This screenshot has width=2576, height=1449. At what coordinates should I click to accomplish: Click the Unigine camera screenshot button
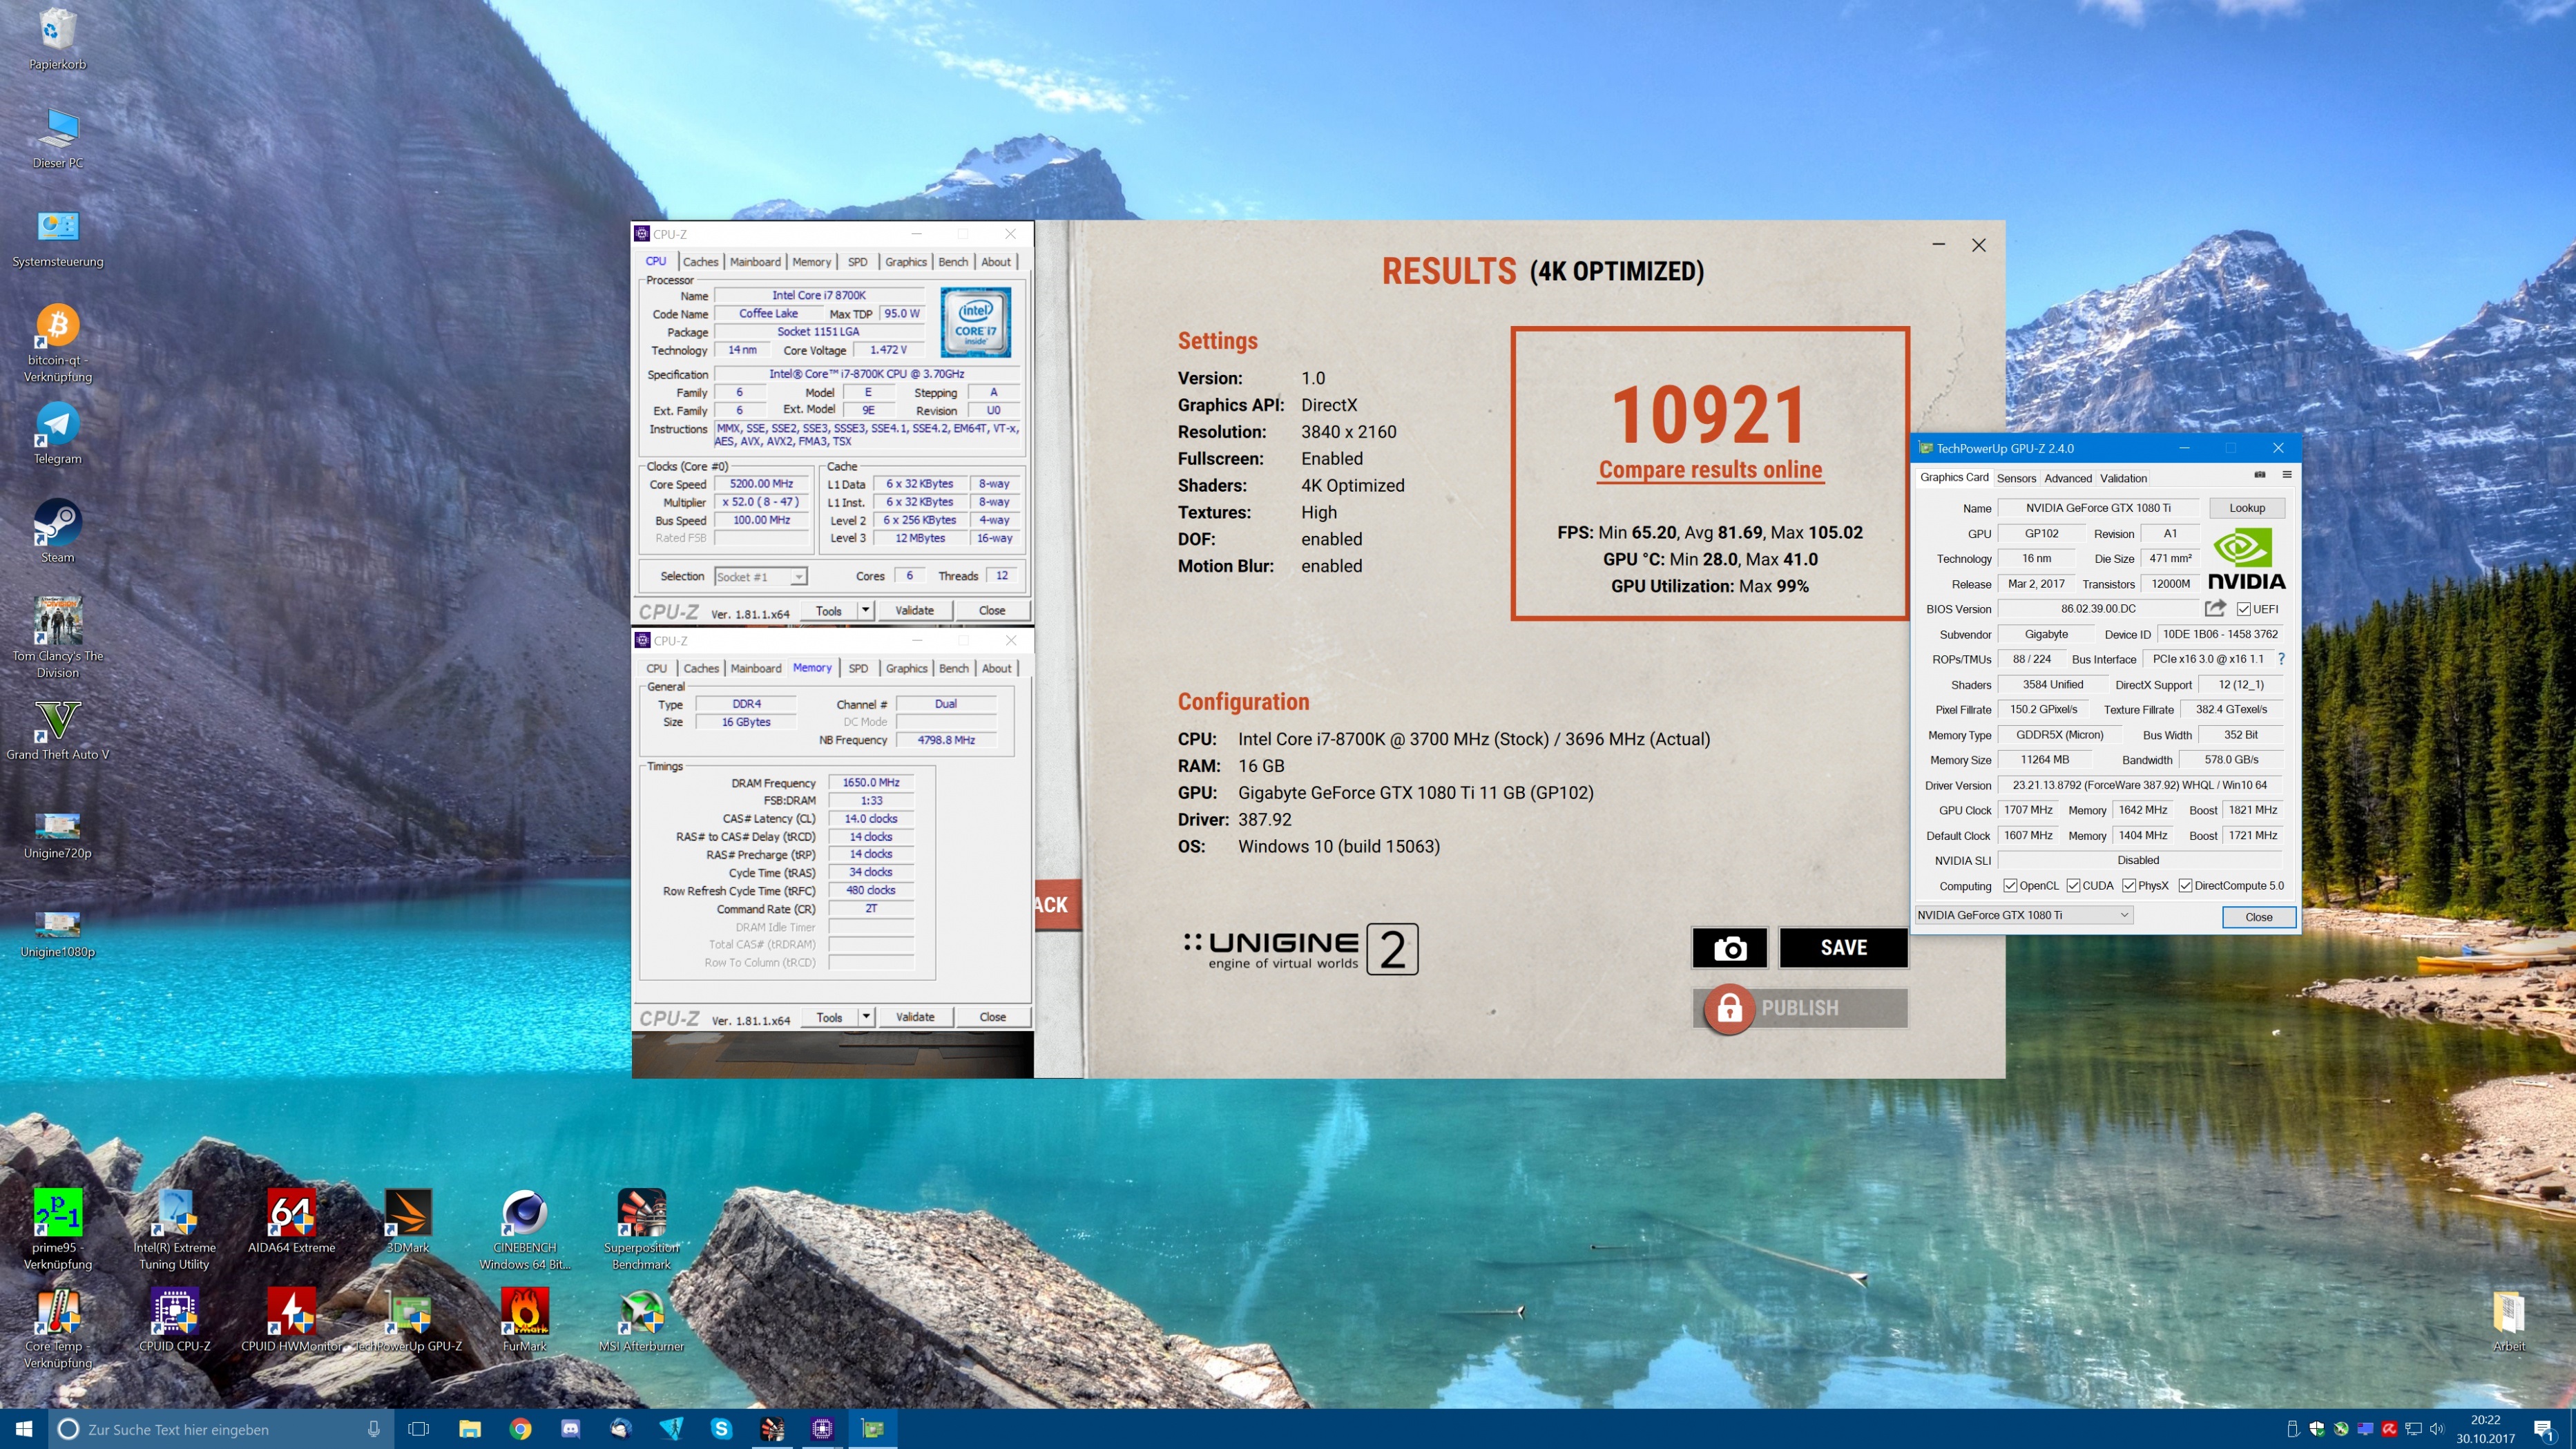tap(1729, 948)
